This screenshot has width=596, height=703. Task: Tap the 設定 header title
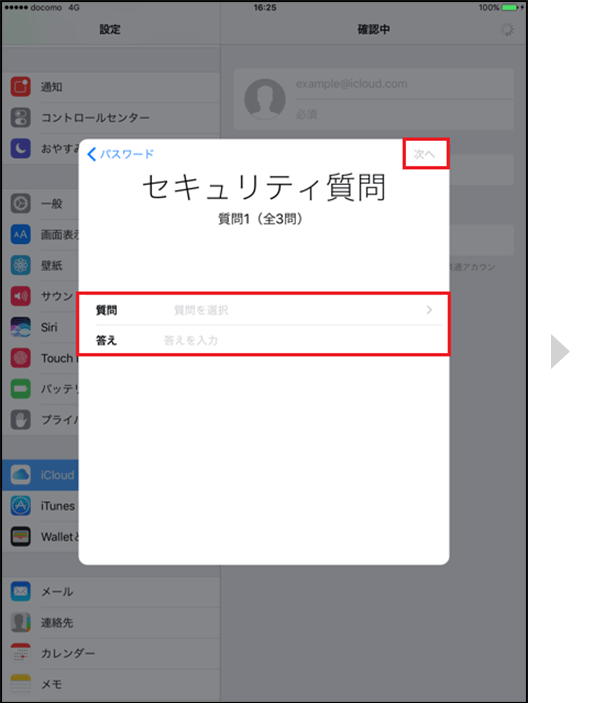point(110,30)
